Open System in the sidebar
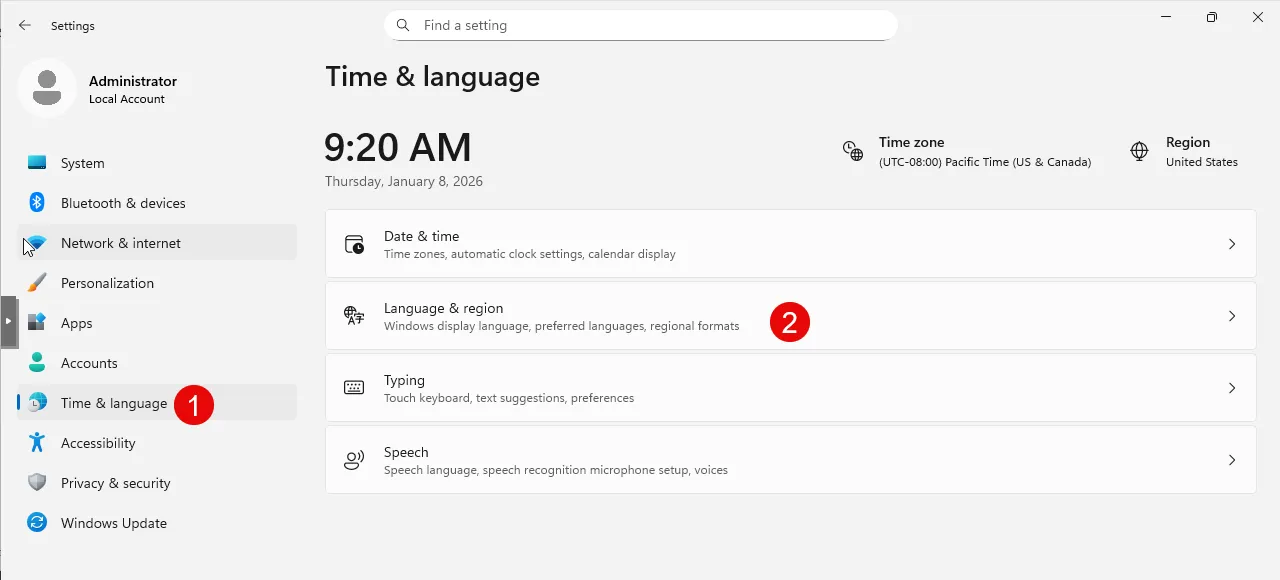This screenshot has width=1280, height=580. click(x=82, y=163)
